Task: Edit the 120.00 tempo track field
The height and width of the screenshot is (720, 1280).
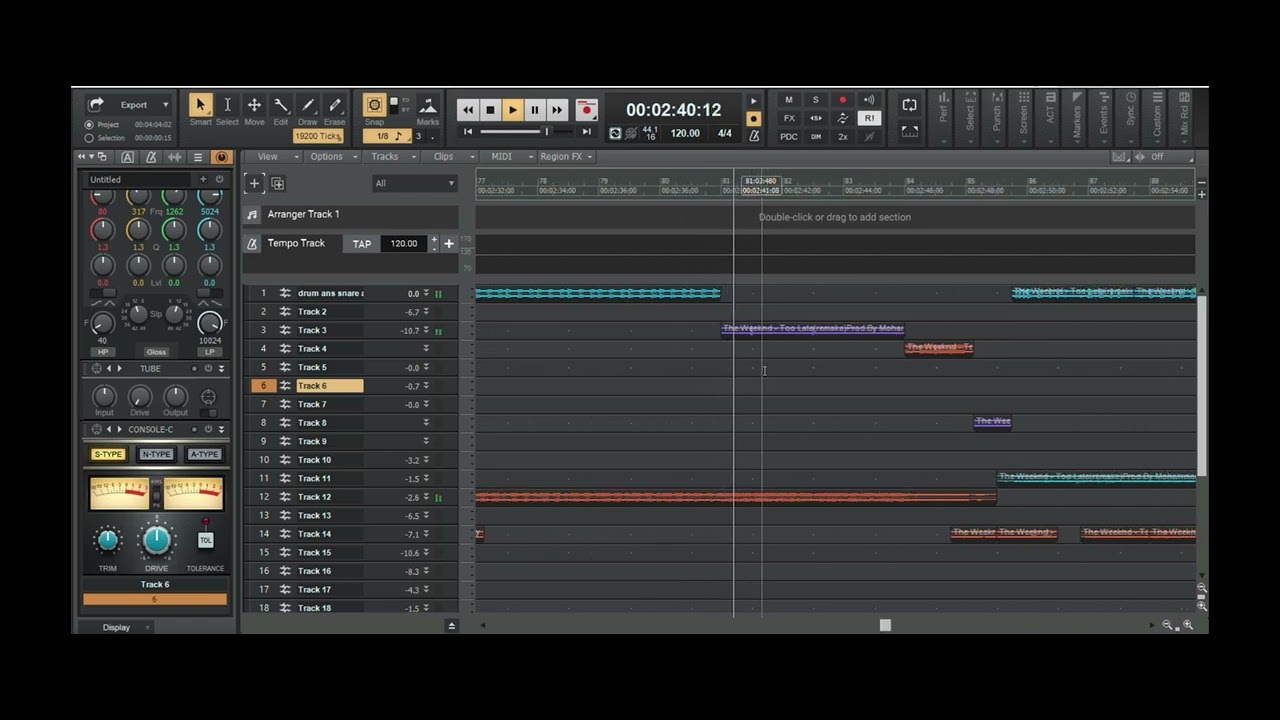Action: (x=404, y=244)
